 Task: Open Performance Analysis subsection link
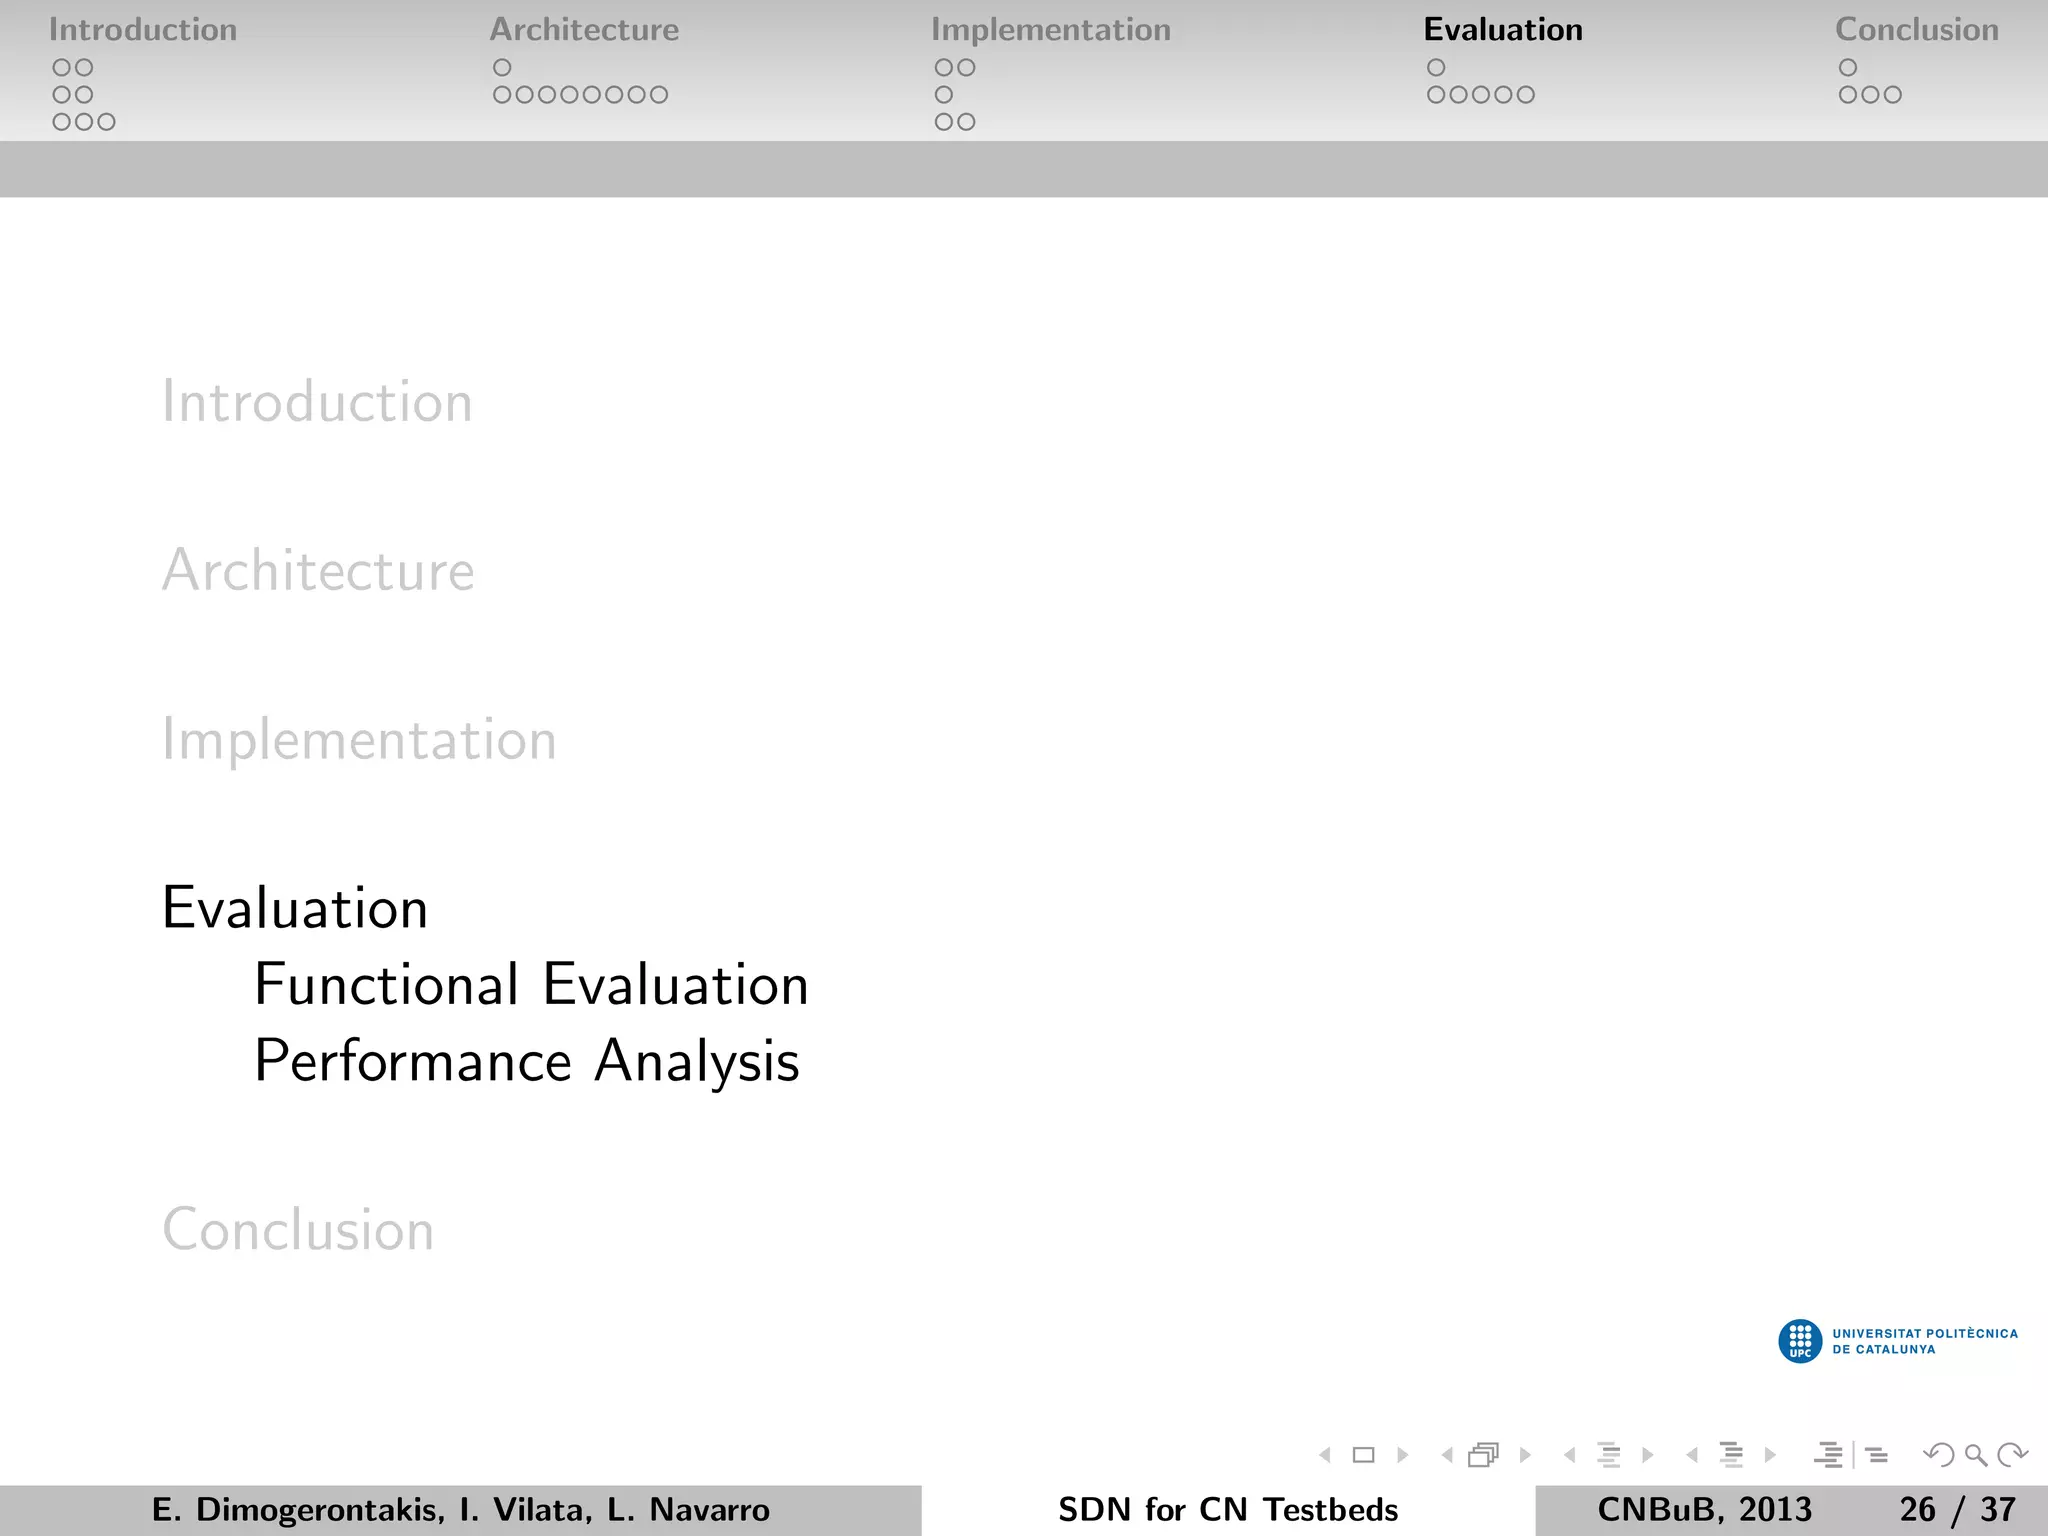[x=527, y=1062]
